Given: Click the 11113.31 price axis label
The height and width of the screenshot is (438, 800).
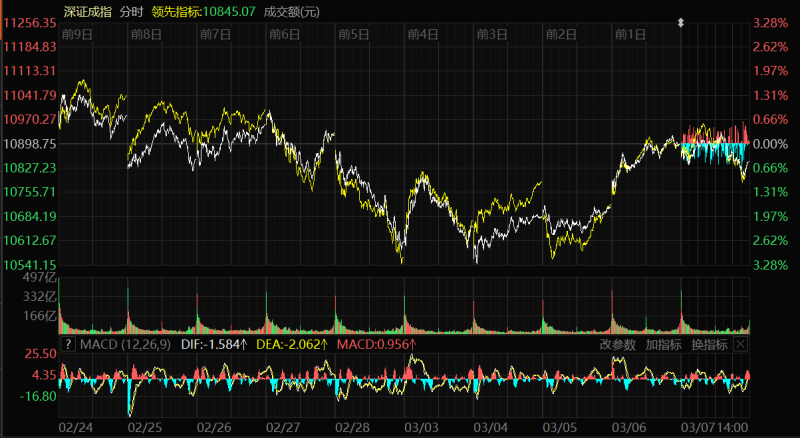Looking at the screenshot, I should (30, 71).
